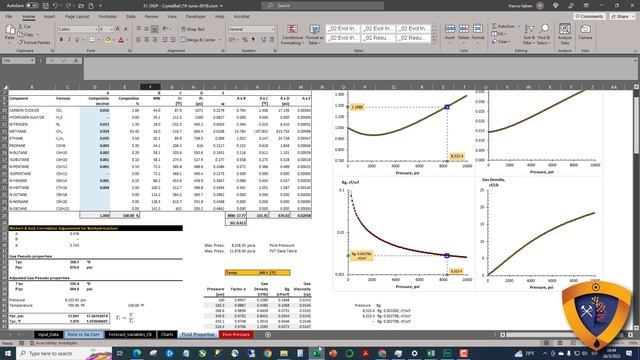Save the workbook from Quick Access toolbar
This screenshot has width=640, height=360.
point(46,6)
